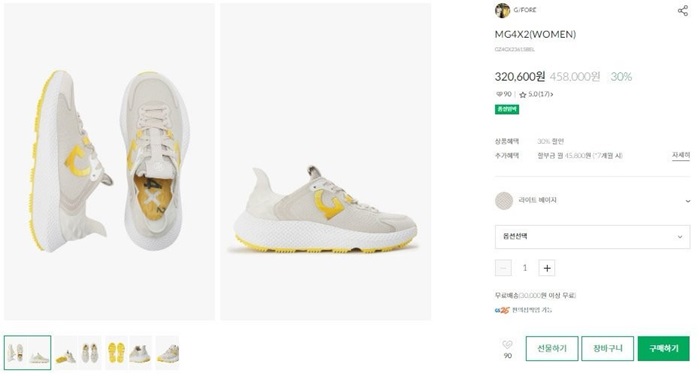The image size is (700, 376).
Task: Expand the 라이트 베이지 color dropdown chevron
Action: tap(688, 201)
